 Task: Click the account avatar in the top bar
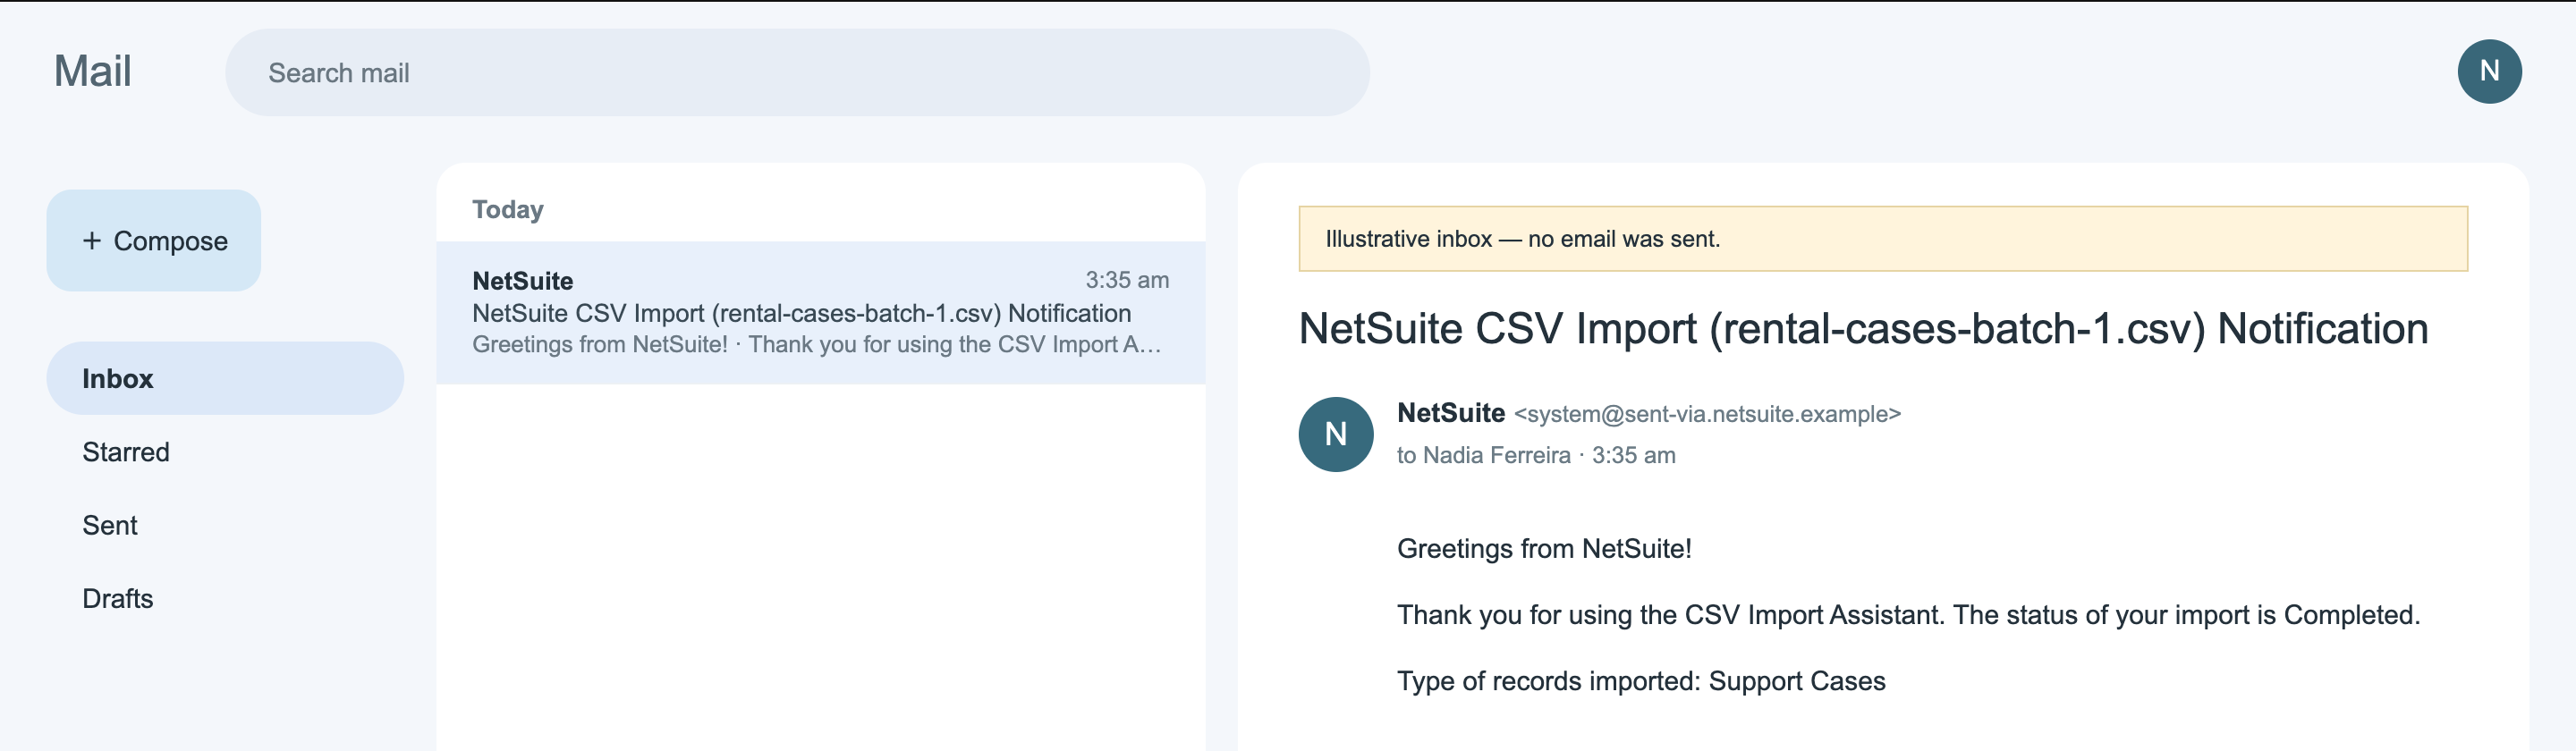pyautogui.click(x=2488, y=71)
